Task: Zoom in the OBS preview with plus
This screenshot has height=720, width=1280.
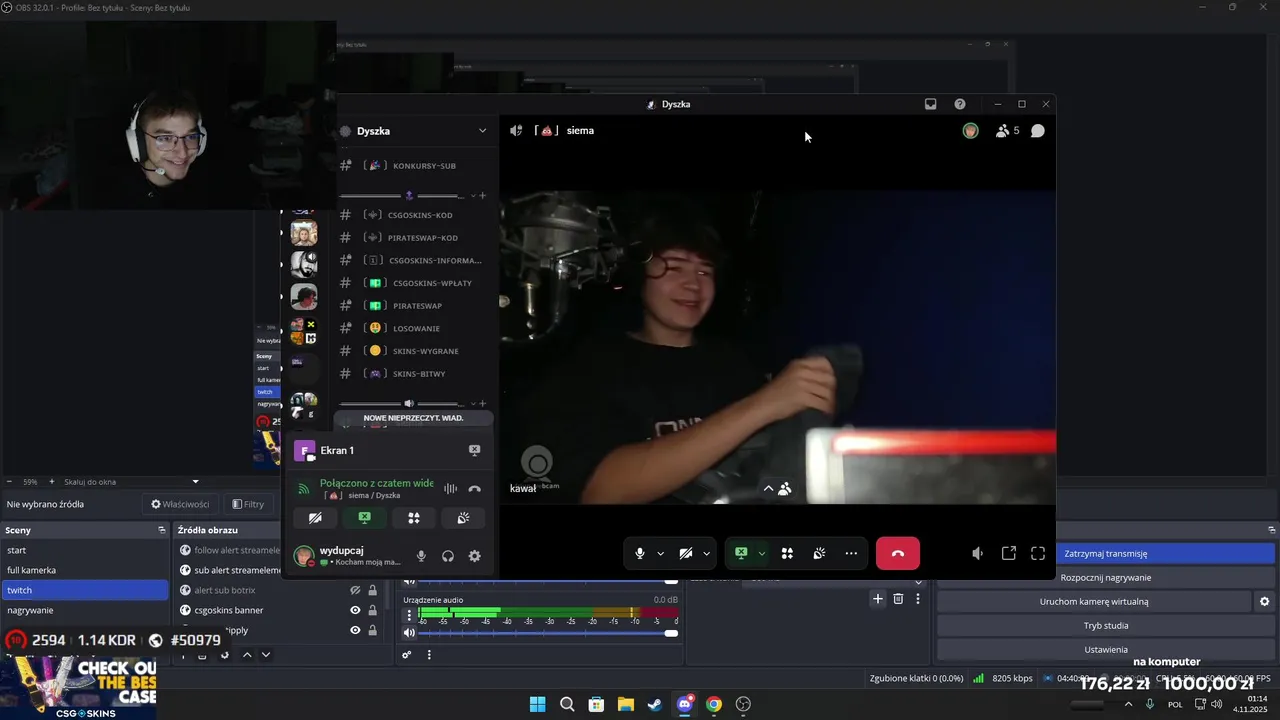Action: coord(52,482)
